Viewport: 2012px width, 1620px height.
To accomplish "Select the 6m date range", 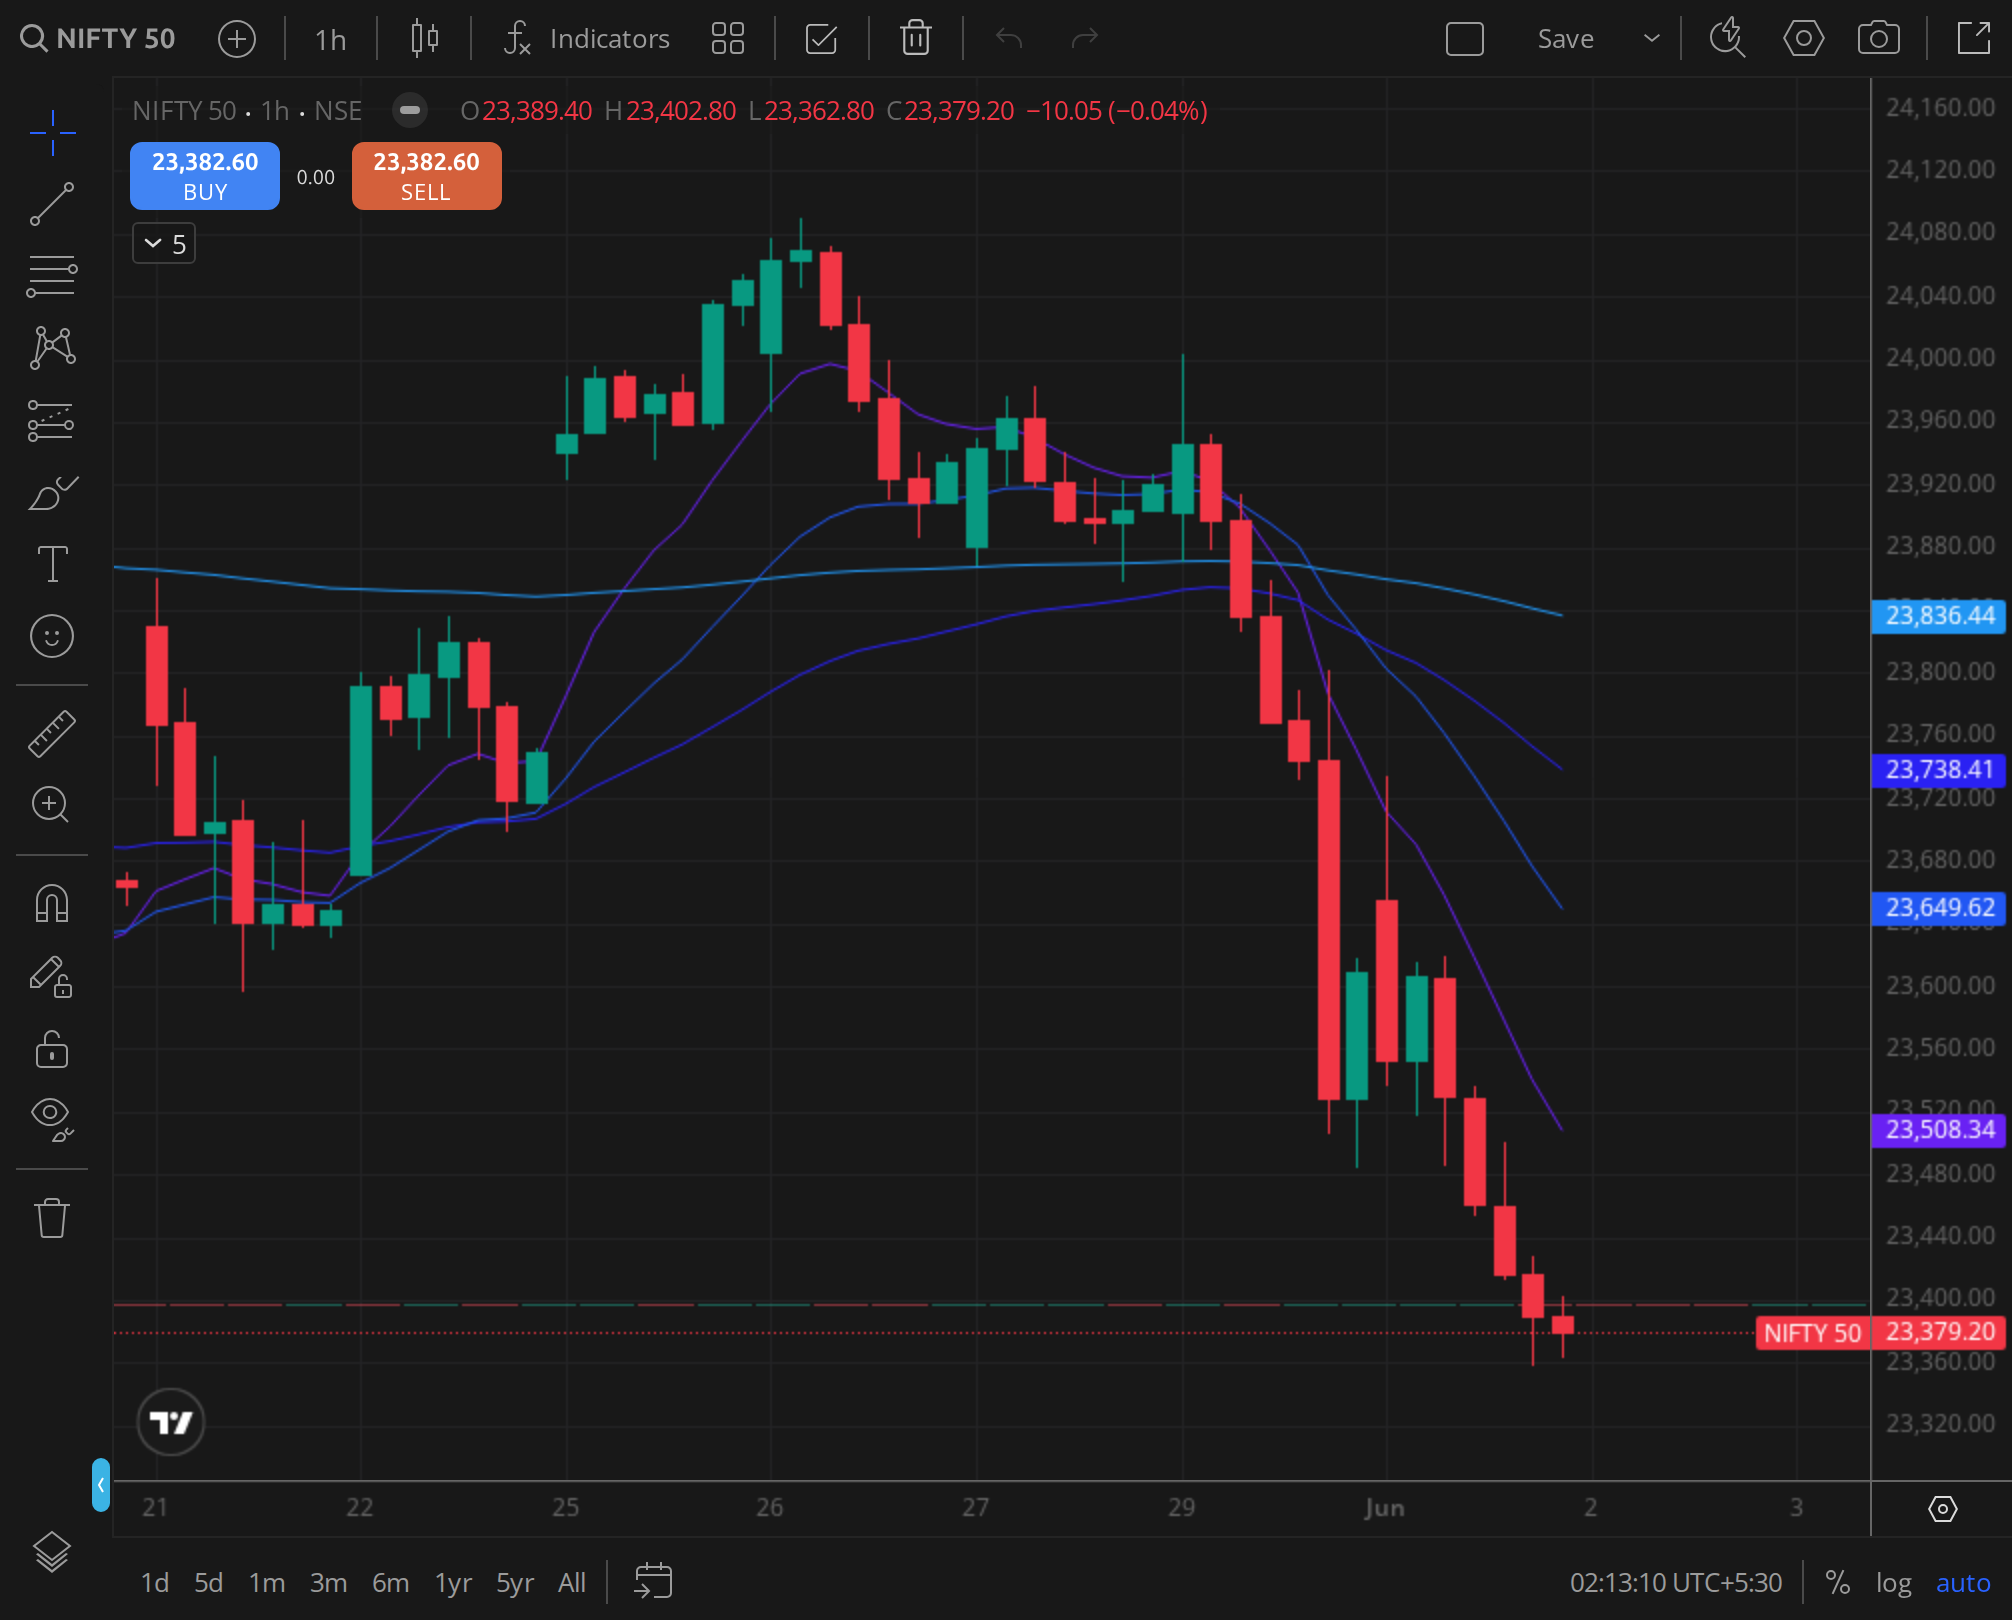I will click(x=391, y=1583).
